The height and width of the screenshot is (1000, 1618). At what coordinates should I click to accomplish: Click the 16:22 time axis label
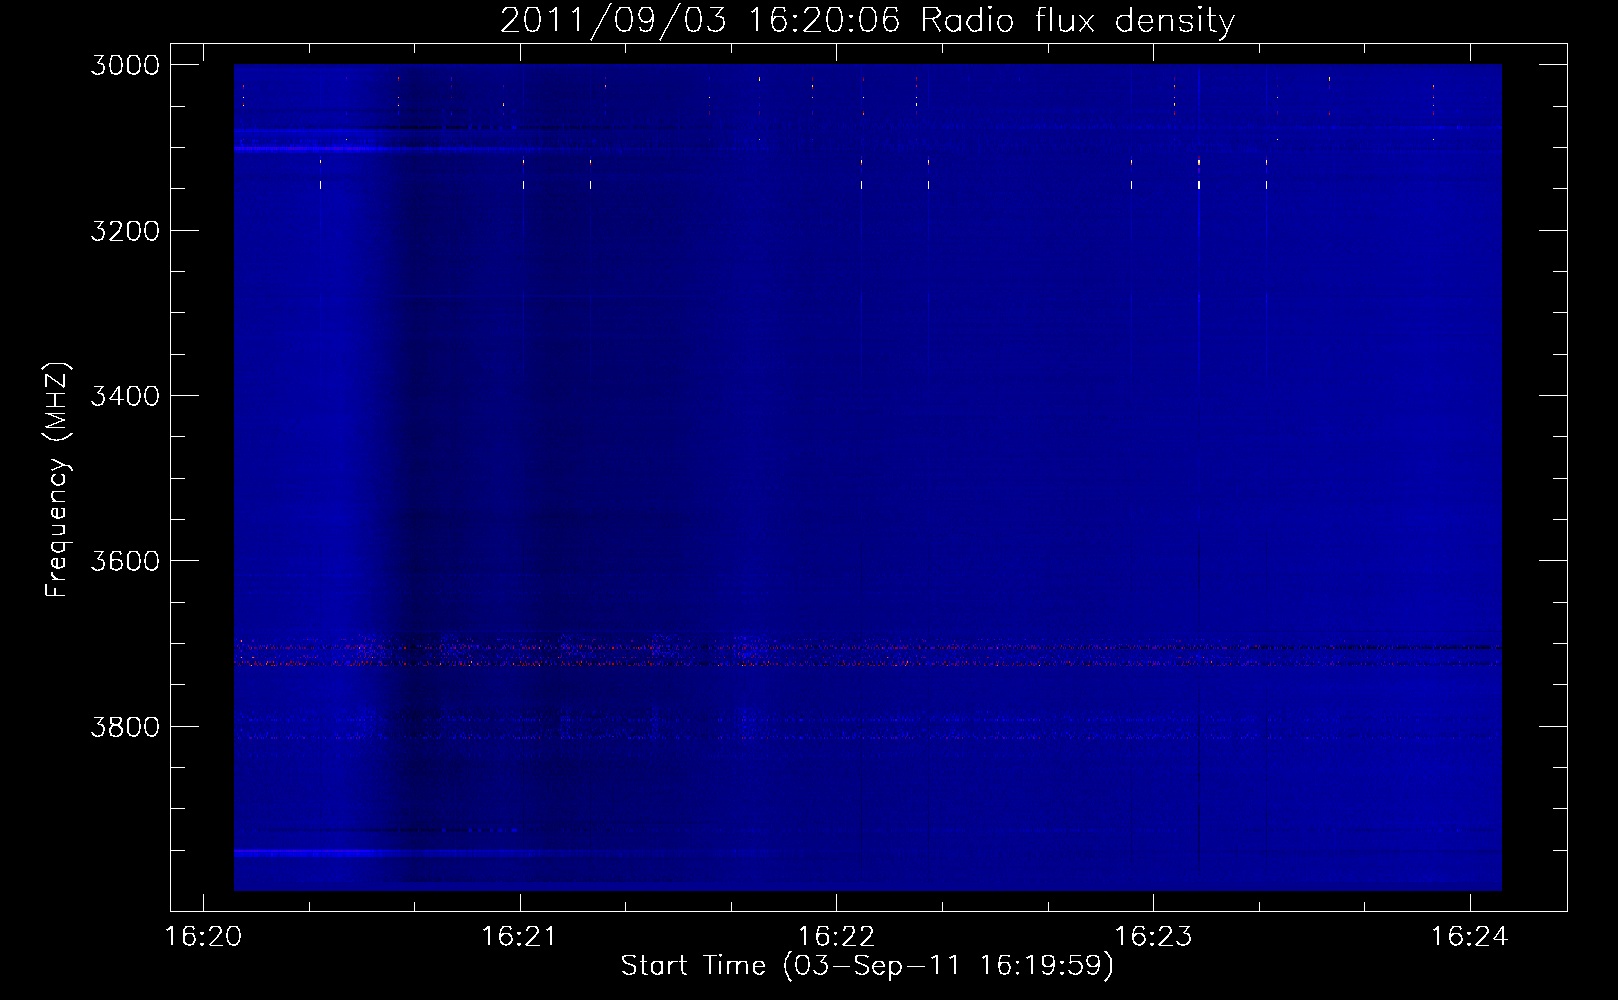[x=837, y=937]
